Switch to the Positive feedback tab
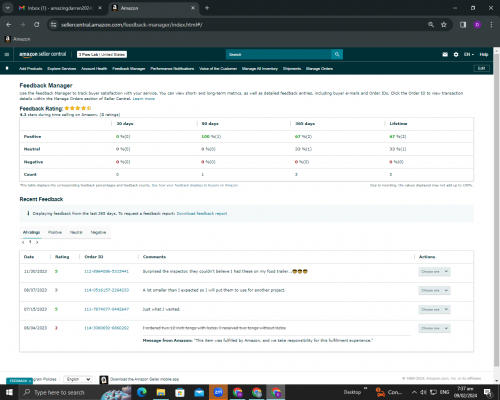 (55, 232)
